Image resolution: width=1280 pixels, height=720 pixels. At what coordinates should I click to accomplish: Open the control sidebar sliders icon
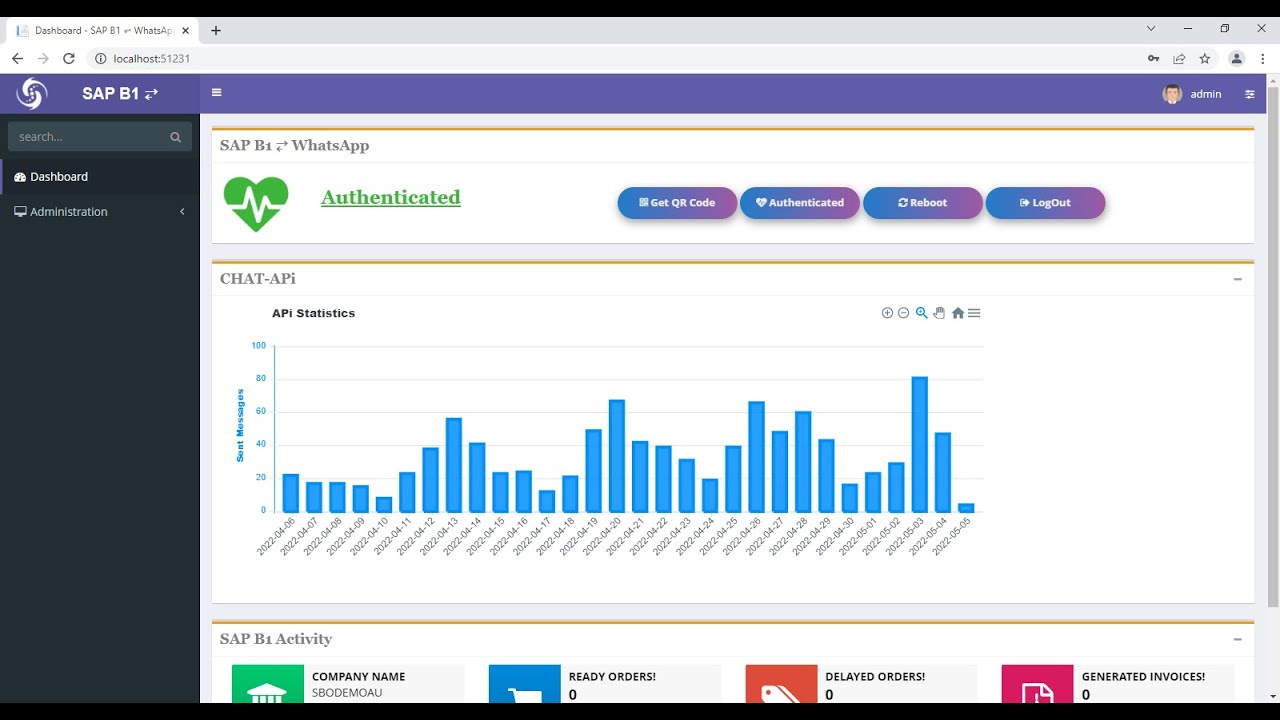(1250, 94)
